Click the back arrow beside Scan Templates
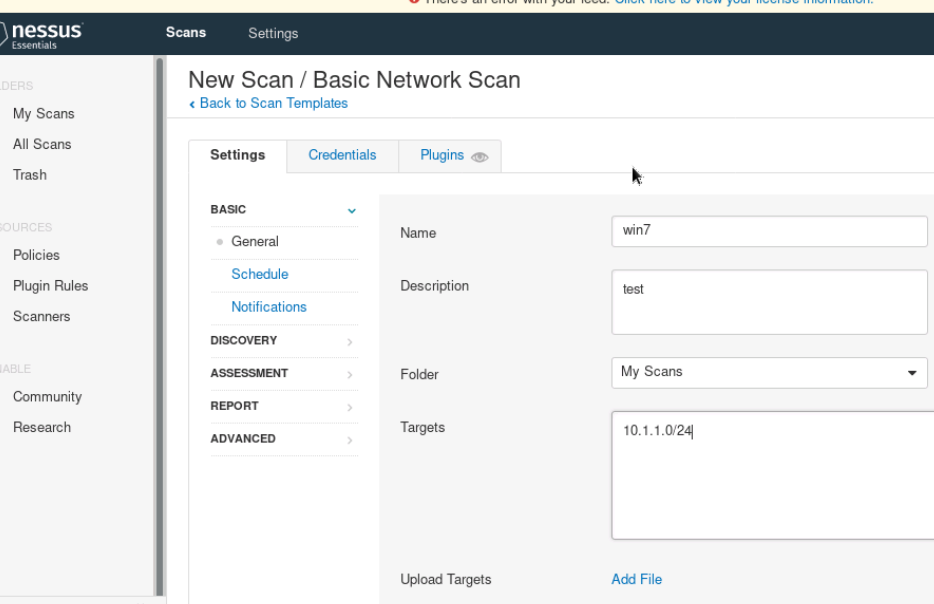The height and width of the screenshot is (604, 934). tap(192, 104)
